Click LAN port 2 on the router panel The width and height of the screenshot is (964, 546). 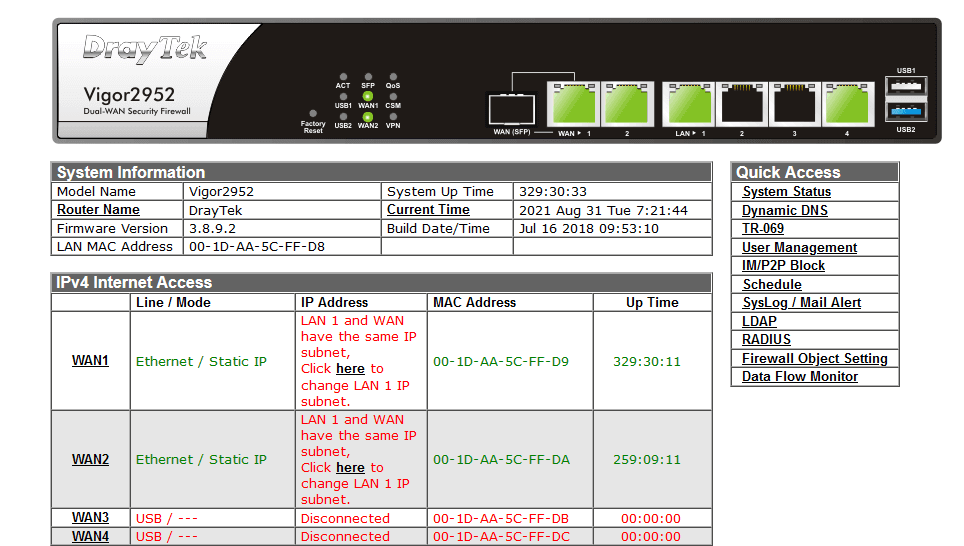[x=741, y=104]
